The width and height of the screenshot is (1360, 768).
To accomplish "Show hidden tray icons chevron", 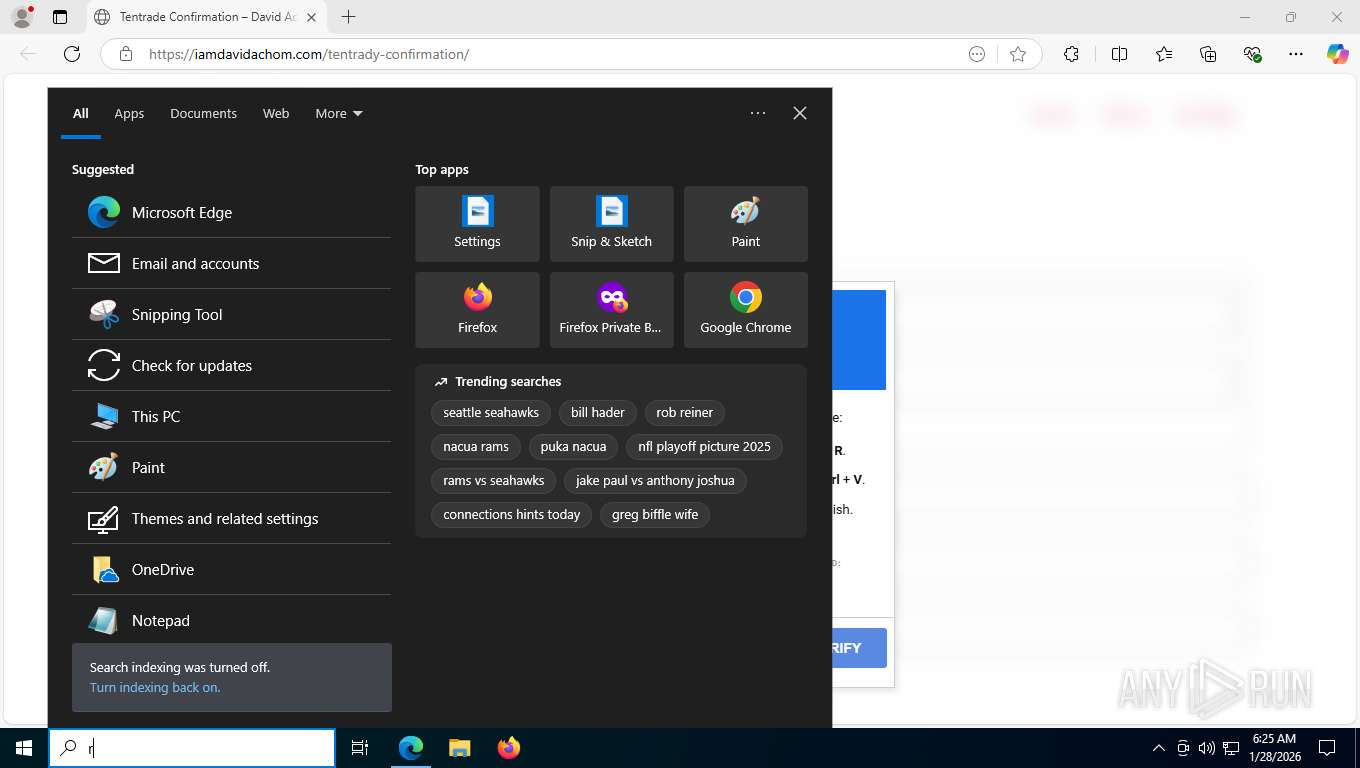I will pyautogui.click(x=1159, y=748).
